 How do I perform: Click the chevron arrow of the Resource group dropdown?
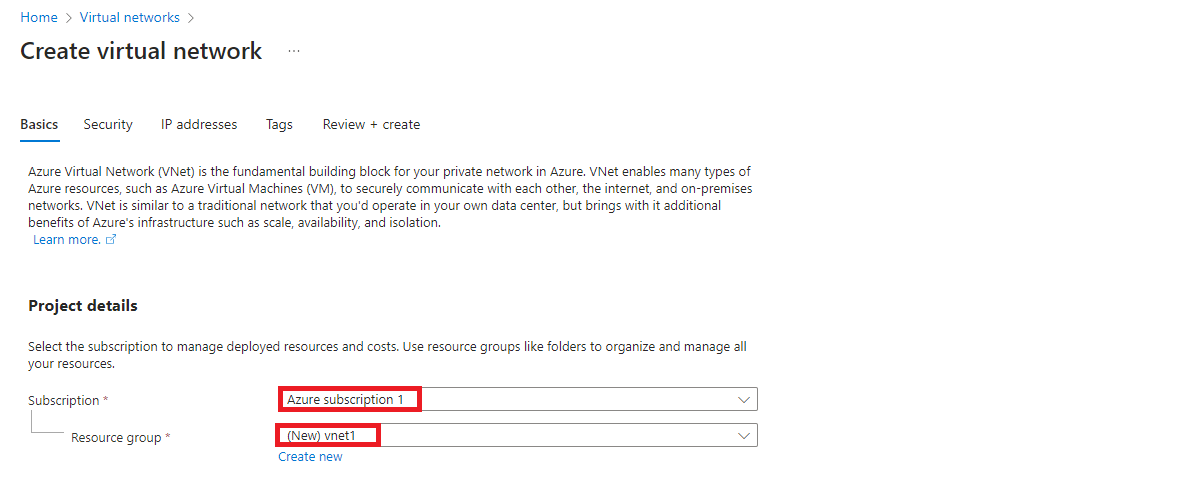click(x=743, y=436)
